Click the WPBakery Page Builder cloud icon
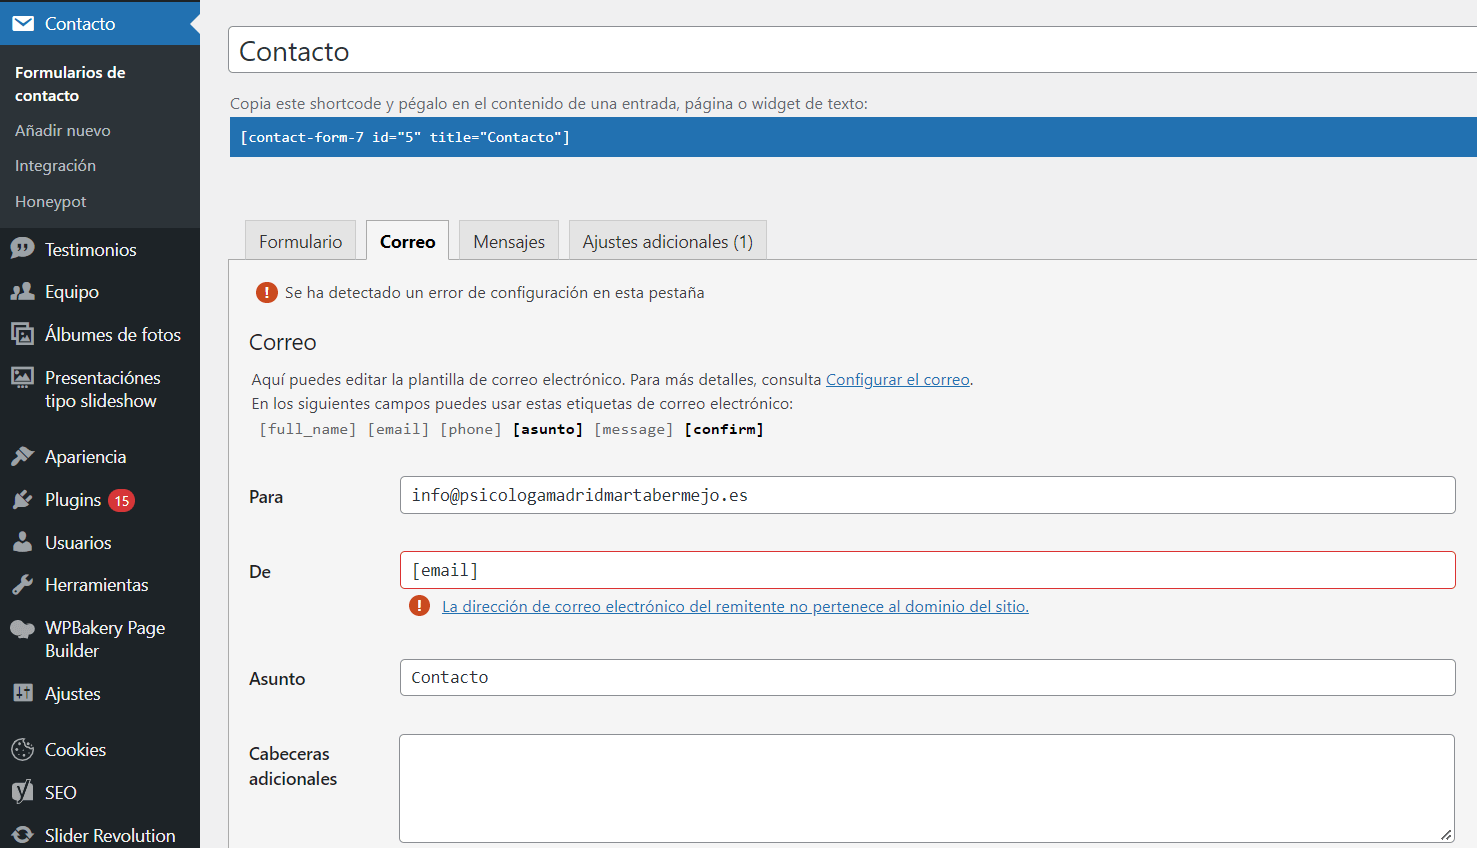 click(x=23, y=628)
